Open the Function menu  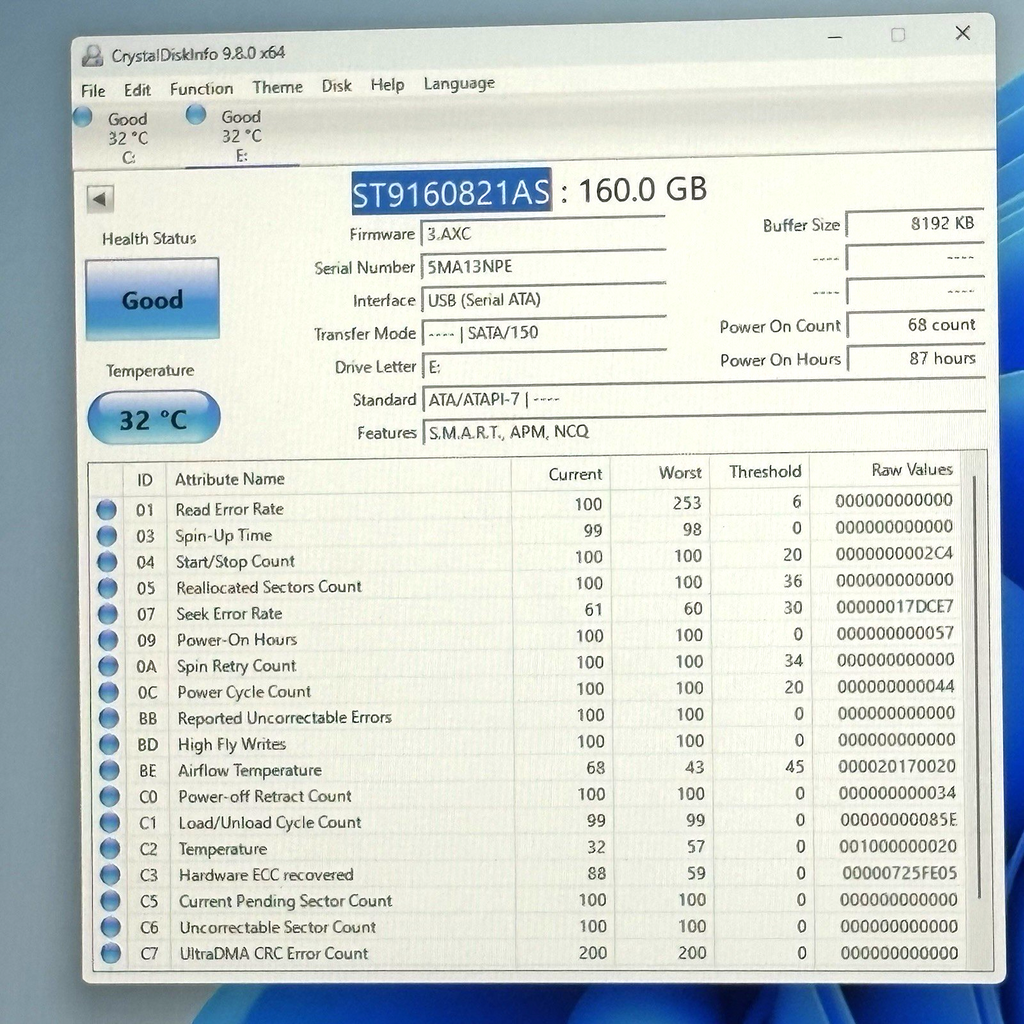pos(201,88)
